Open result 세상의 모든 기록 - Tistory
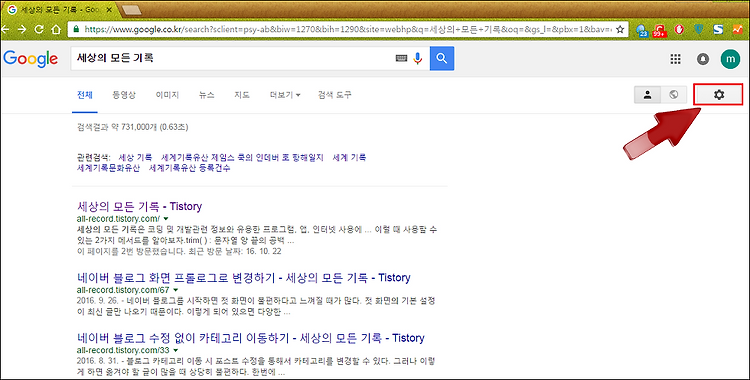Screen dimensions: 750x380 (x=139, y=206)
